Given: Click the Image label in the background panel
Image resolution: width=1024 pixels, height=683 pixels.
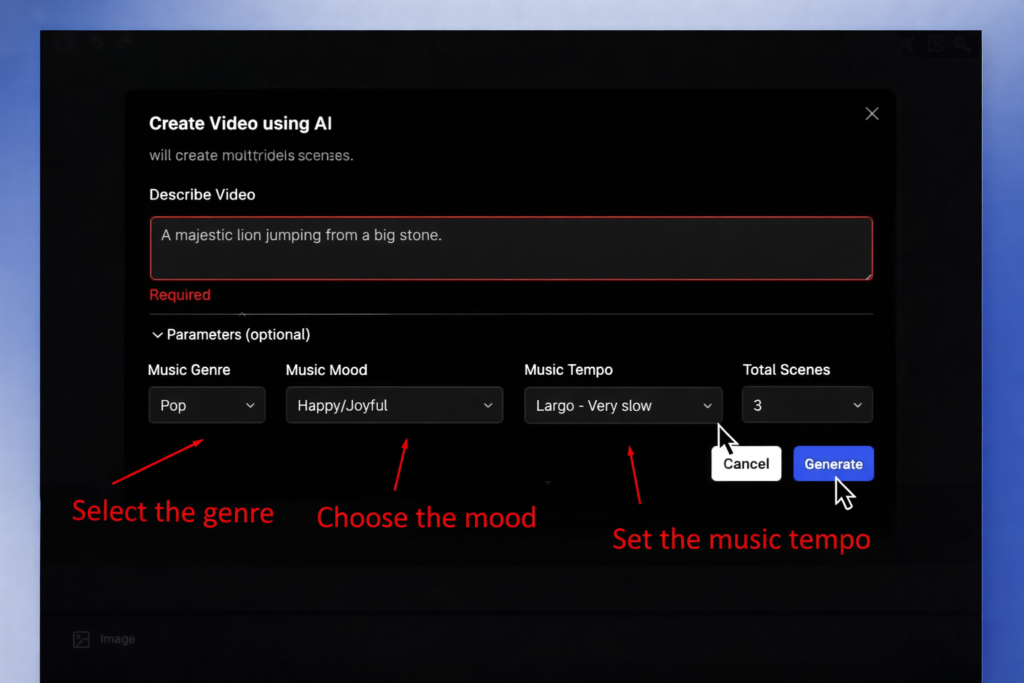Looking at the screenshot, I should pos(117,639).
